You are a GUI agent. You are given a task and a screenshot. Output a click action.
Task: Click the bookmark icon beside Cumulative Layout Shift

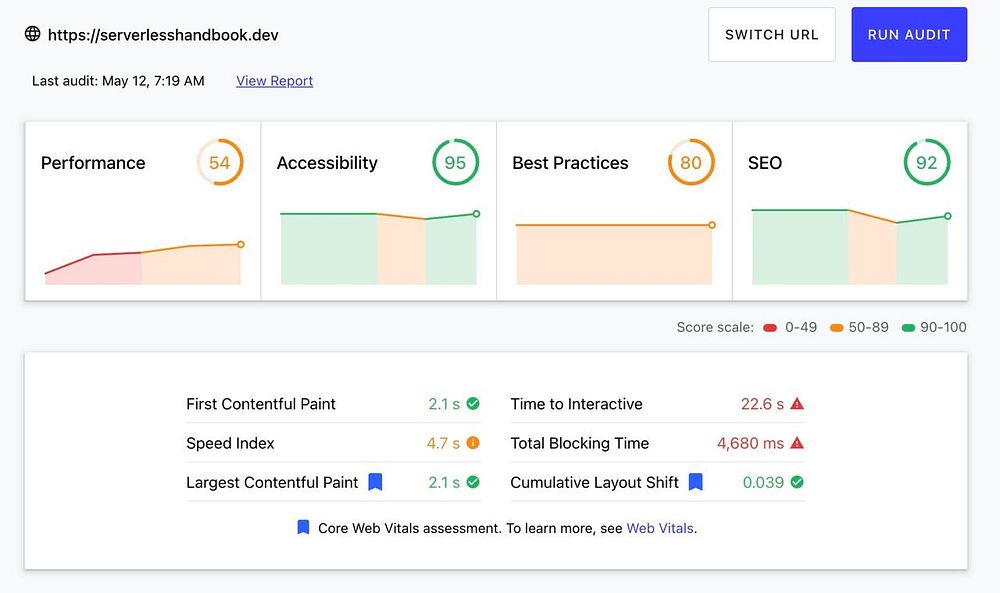pos(696,482)
